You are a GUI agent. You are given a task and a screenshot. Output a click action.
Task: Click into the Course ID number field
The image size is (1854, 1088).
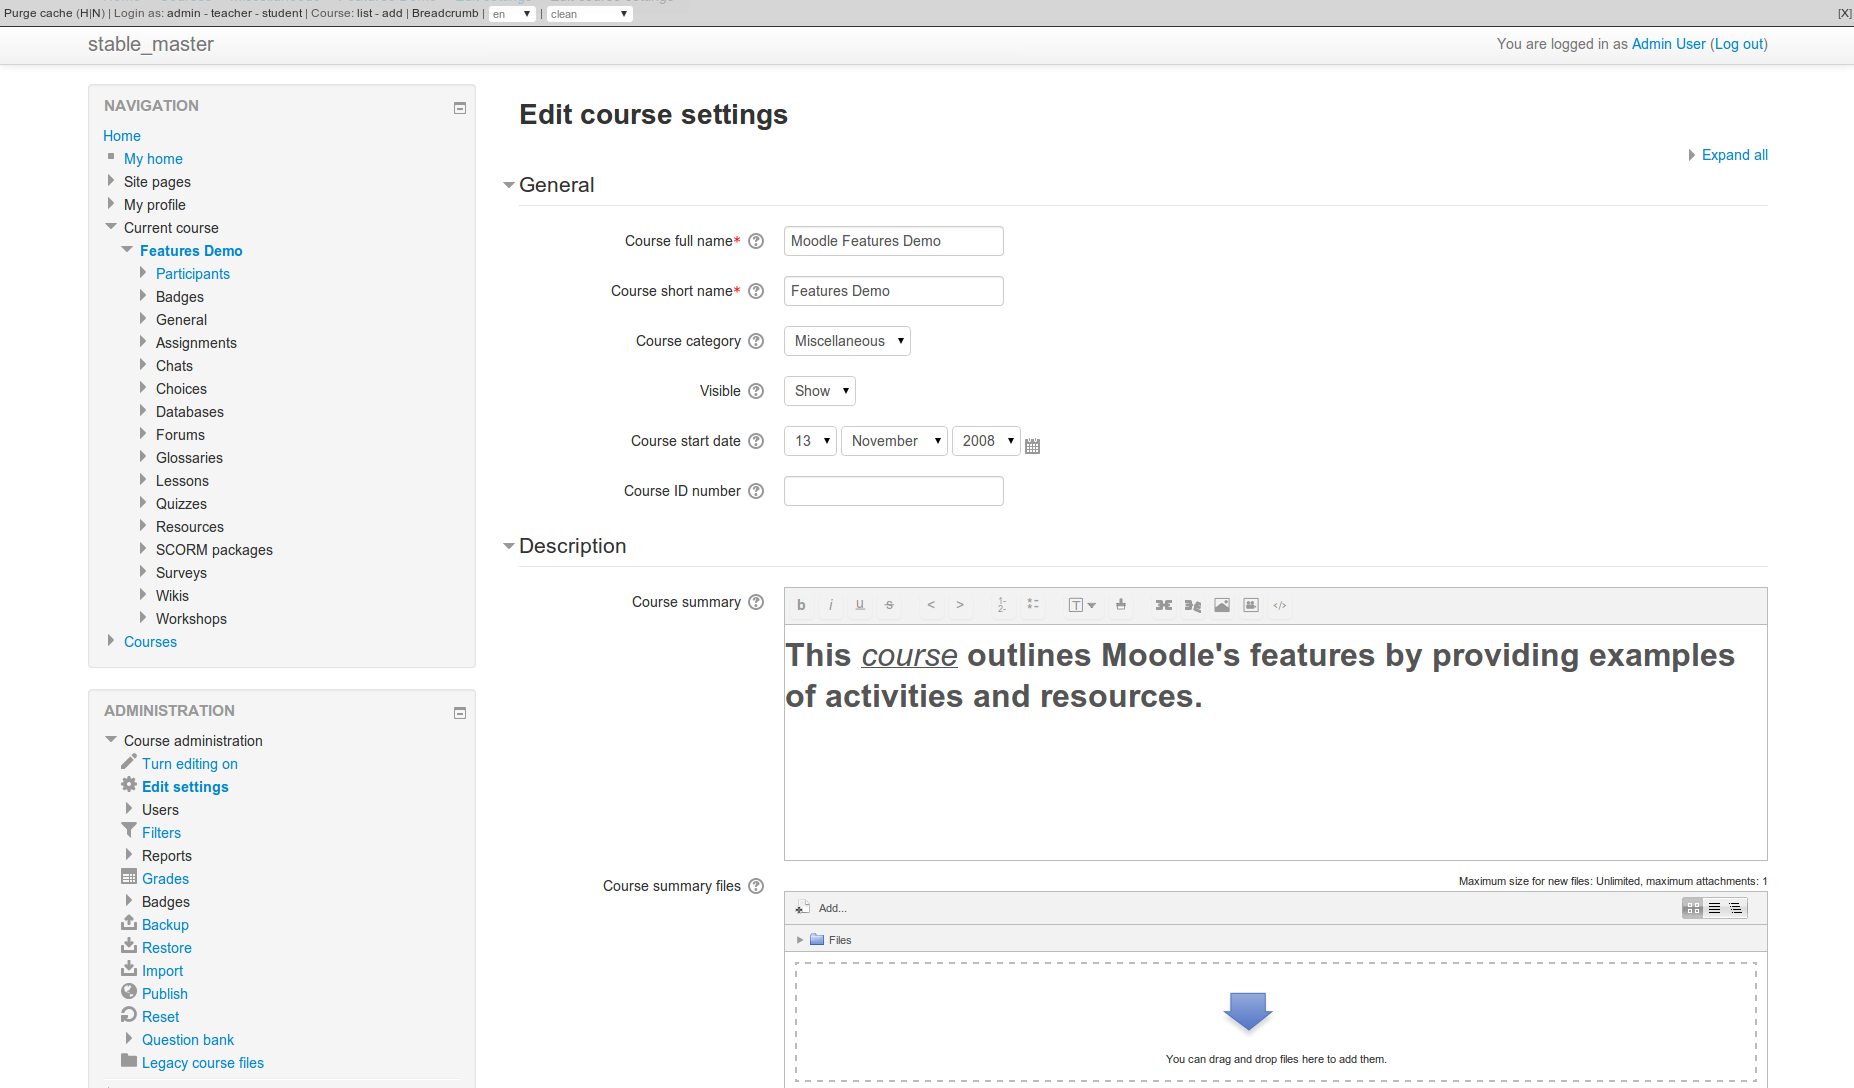(x=894, y=491)
